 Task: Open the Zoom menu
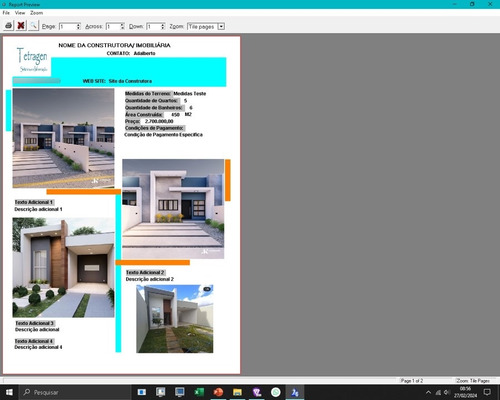(x=36, y=13)
